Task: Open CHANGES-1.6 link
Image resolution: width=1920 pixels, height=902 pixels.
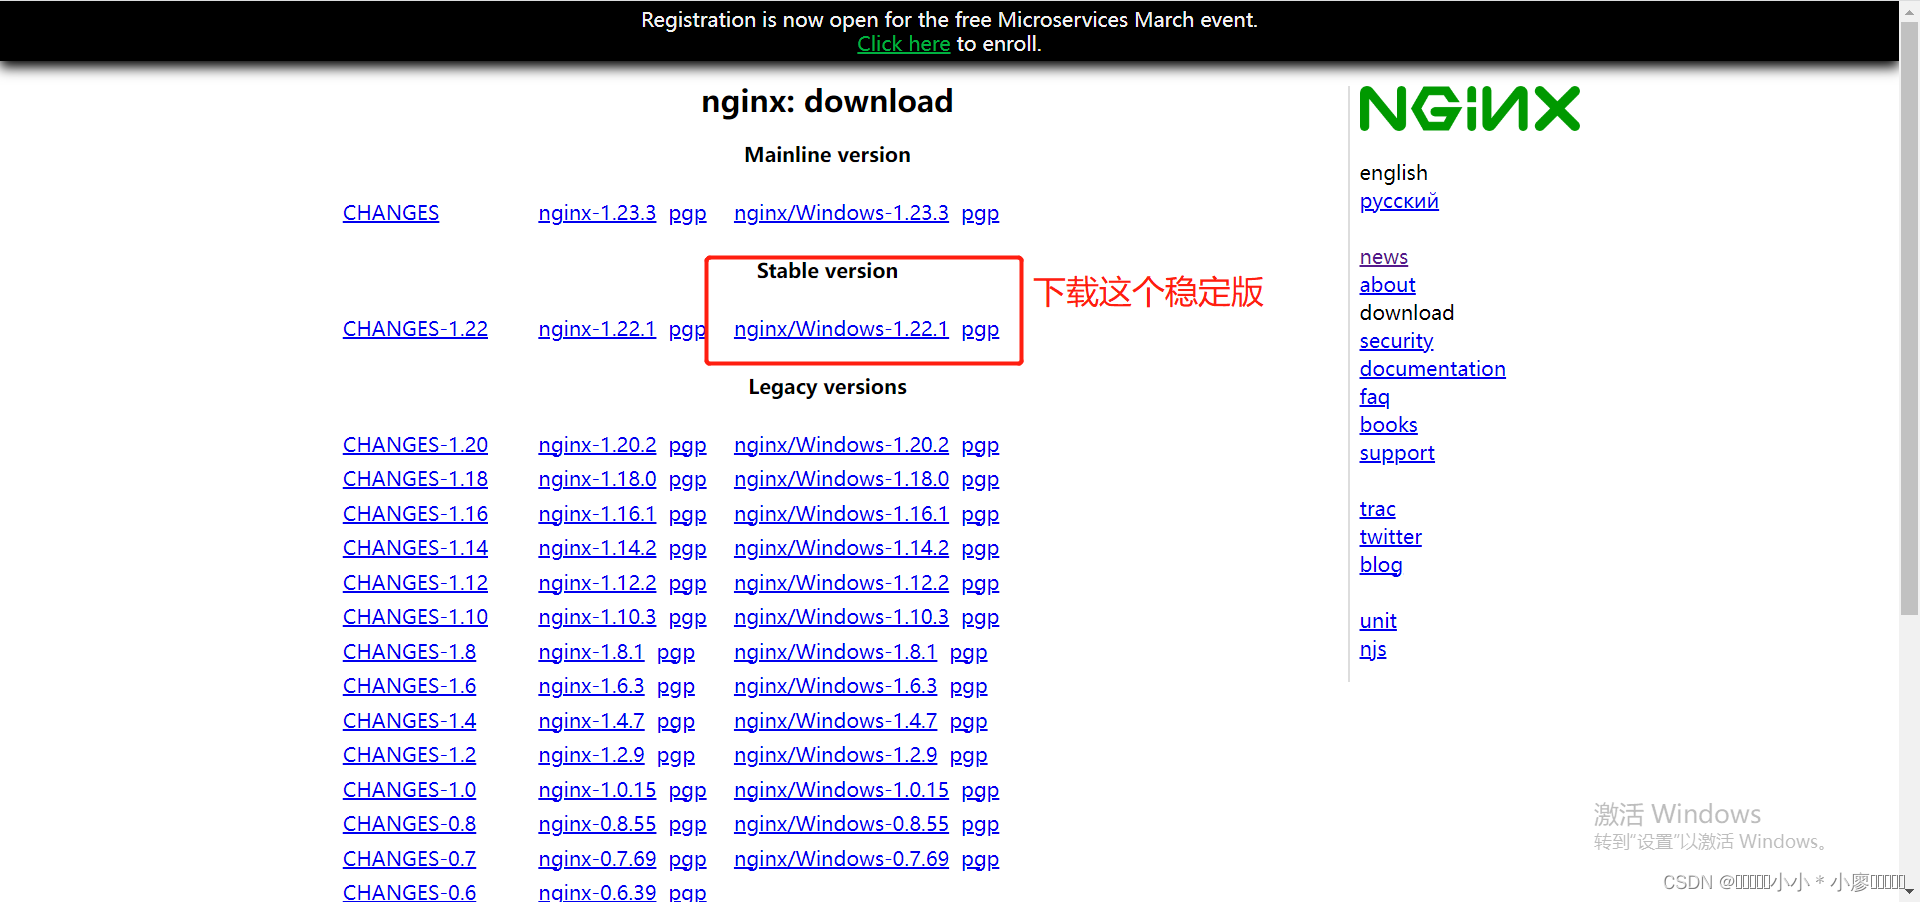Action: pyautogui.click(x=409, y=686)
